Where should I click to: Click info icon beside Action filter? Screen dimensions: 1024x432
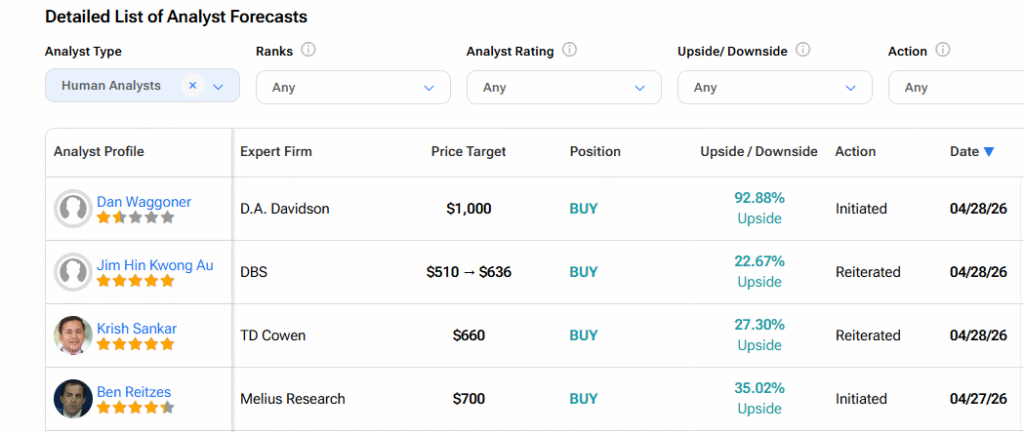point(943,50)
